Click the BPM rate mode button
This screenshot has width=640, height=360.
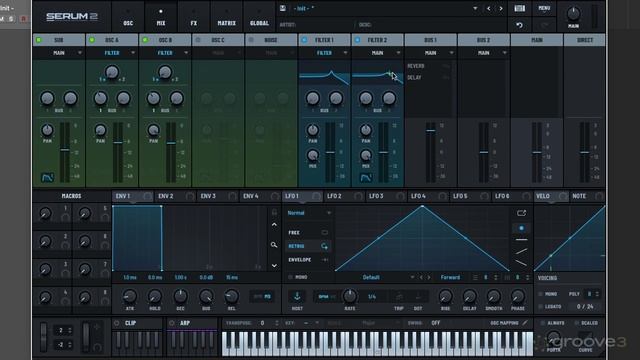pos(323,297)
